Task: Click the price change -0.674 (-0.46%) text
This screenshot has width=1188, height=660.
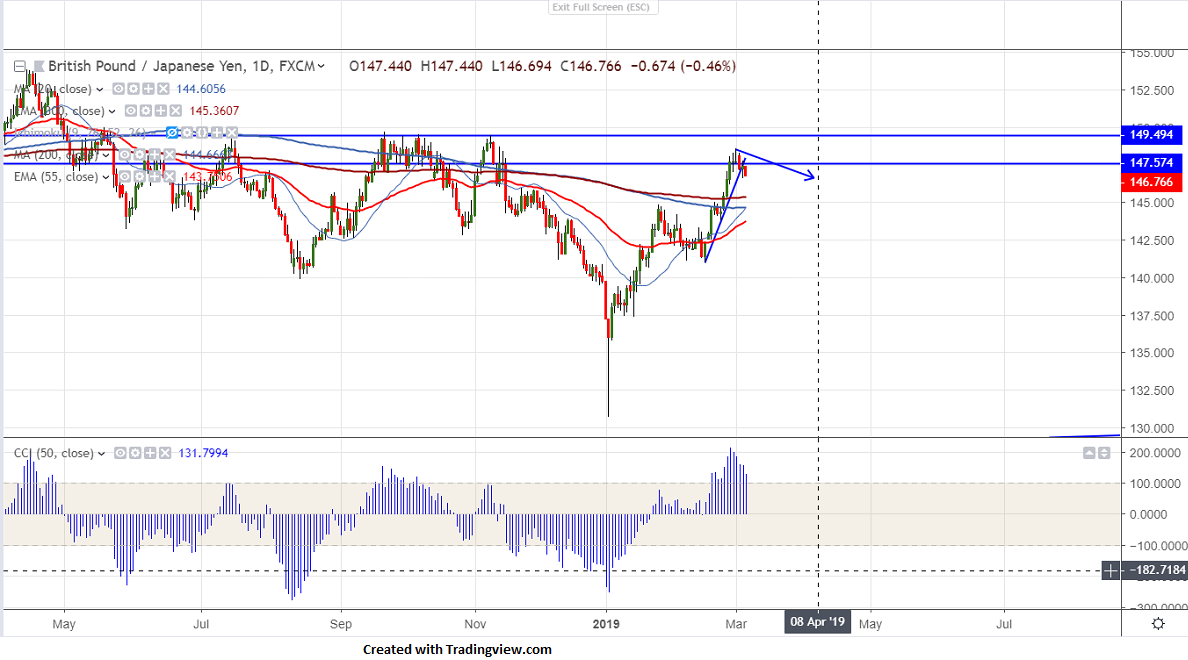Action: coord(683,67)
